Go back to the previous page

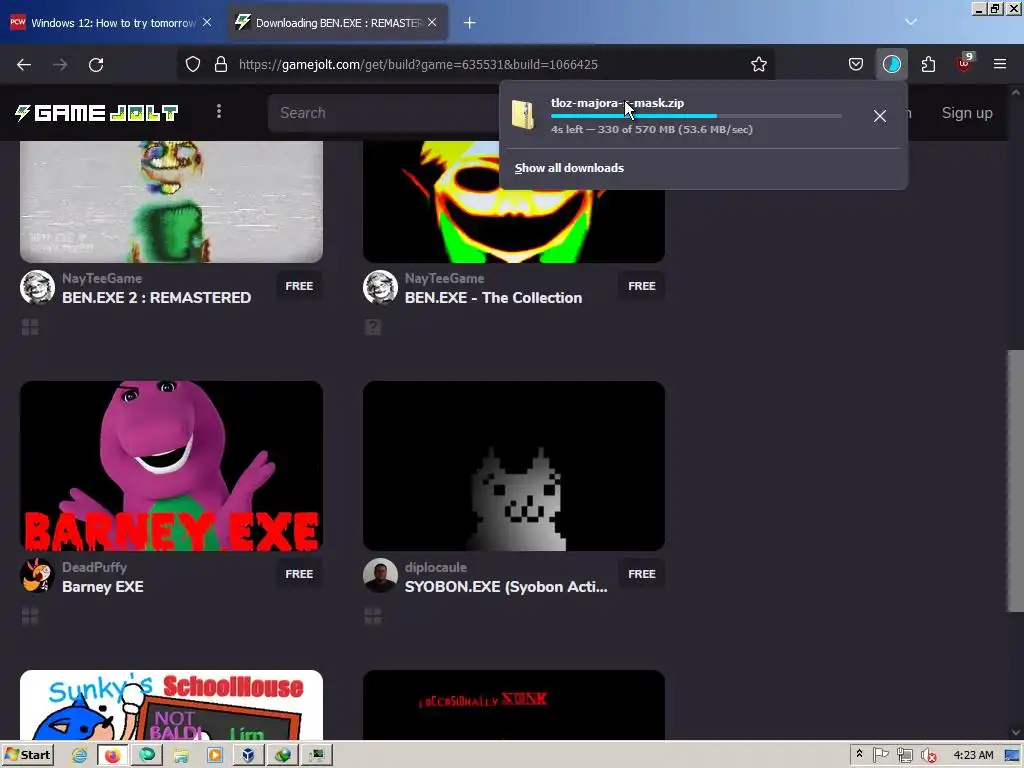[24, 65]
